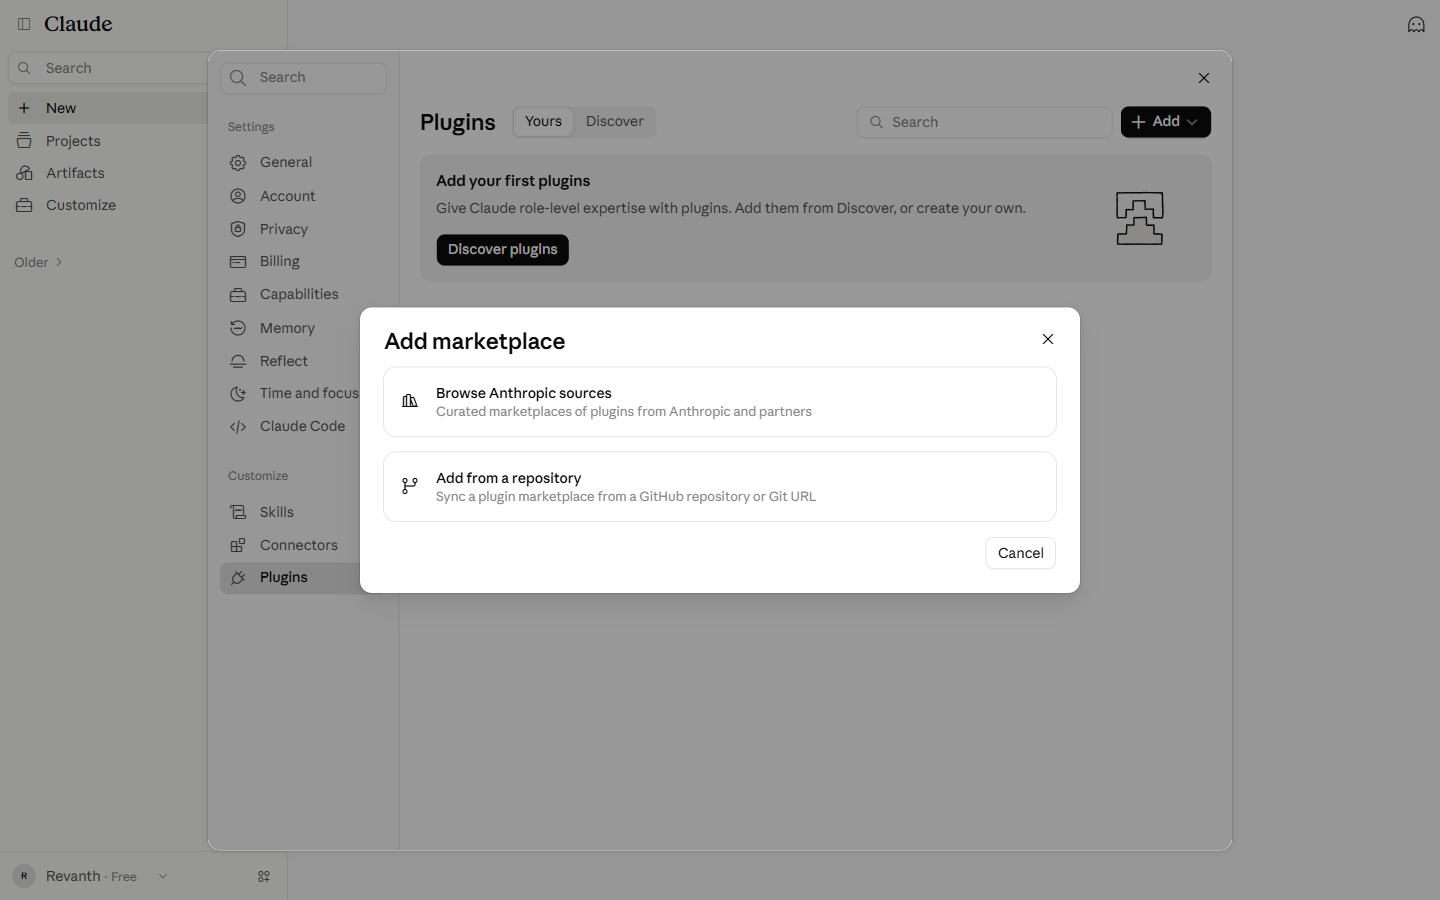This screenshot has width=1440, height=900.
Task: Focus the Plugins search field
Action: tap(985, 122)
